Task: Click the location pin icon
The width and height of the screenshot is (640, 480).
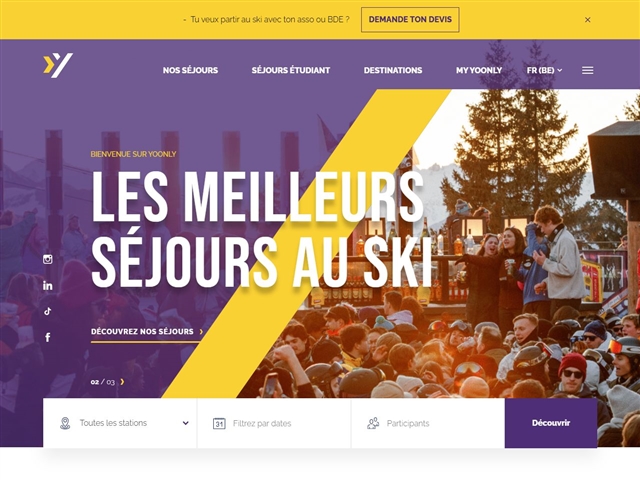Action: point(65,423)
